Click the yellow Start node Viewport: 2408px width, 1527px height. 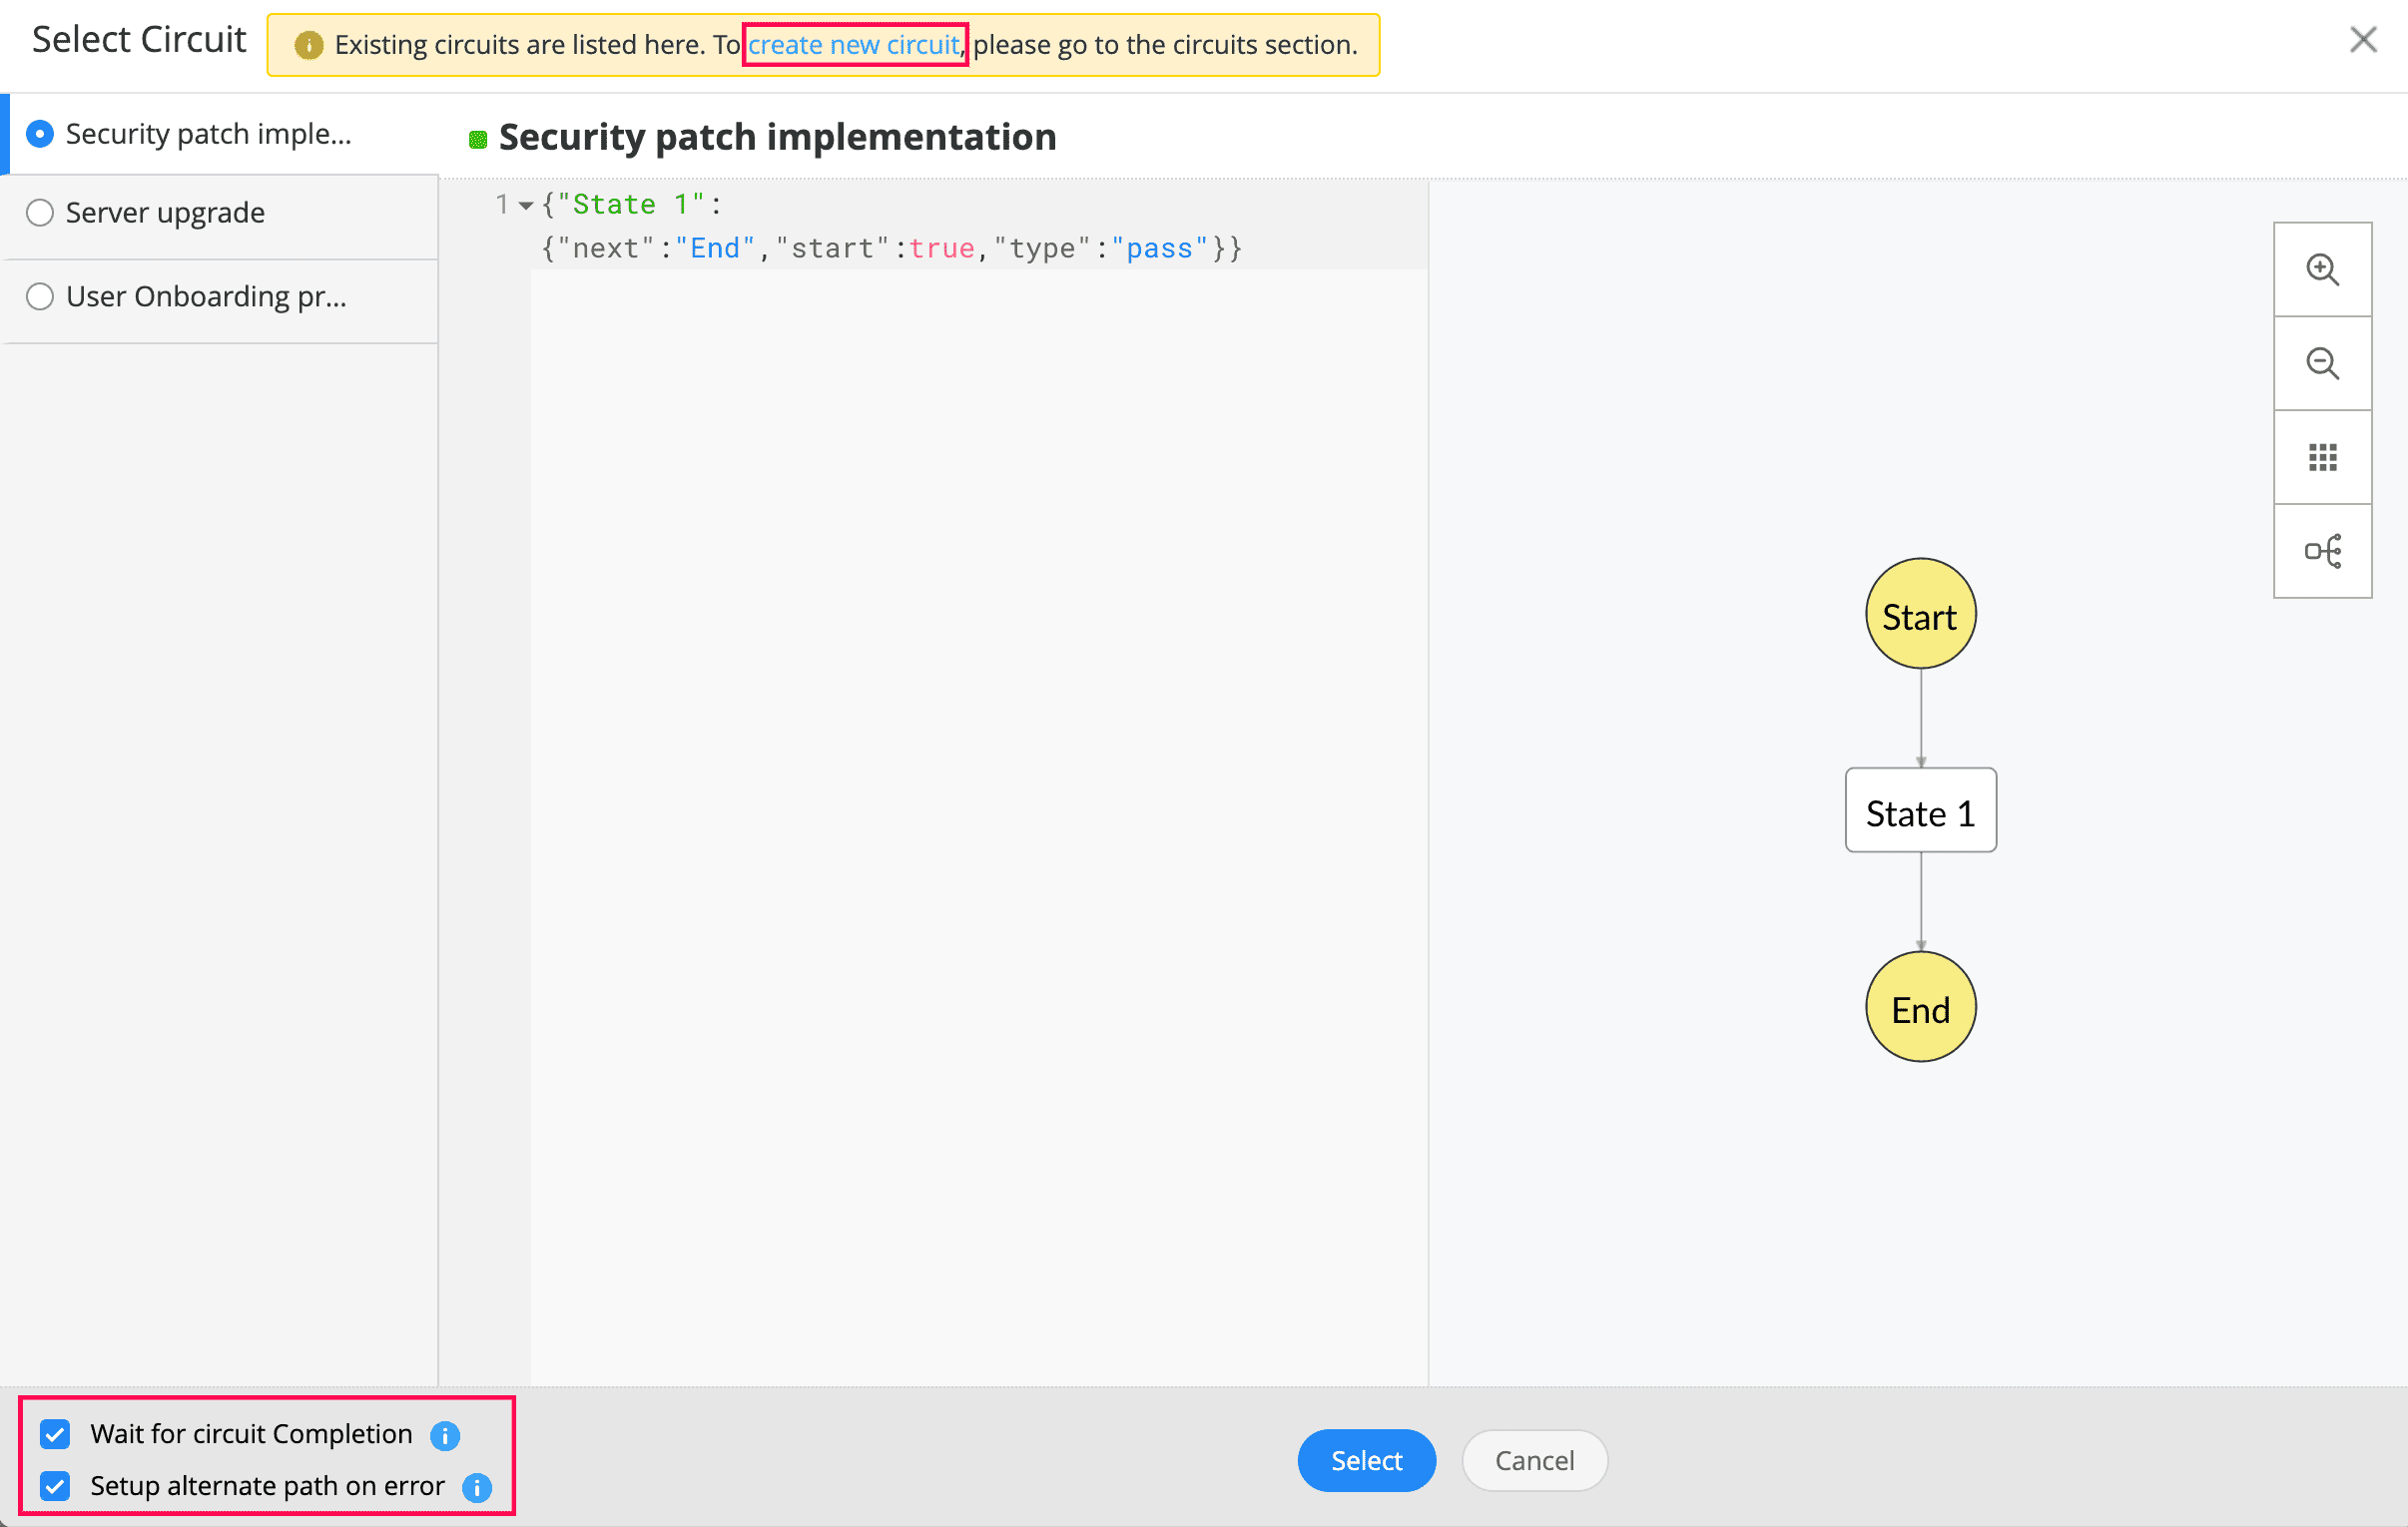coord(1919,614)
